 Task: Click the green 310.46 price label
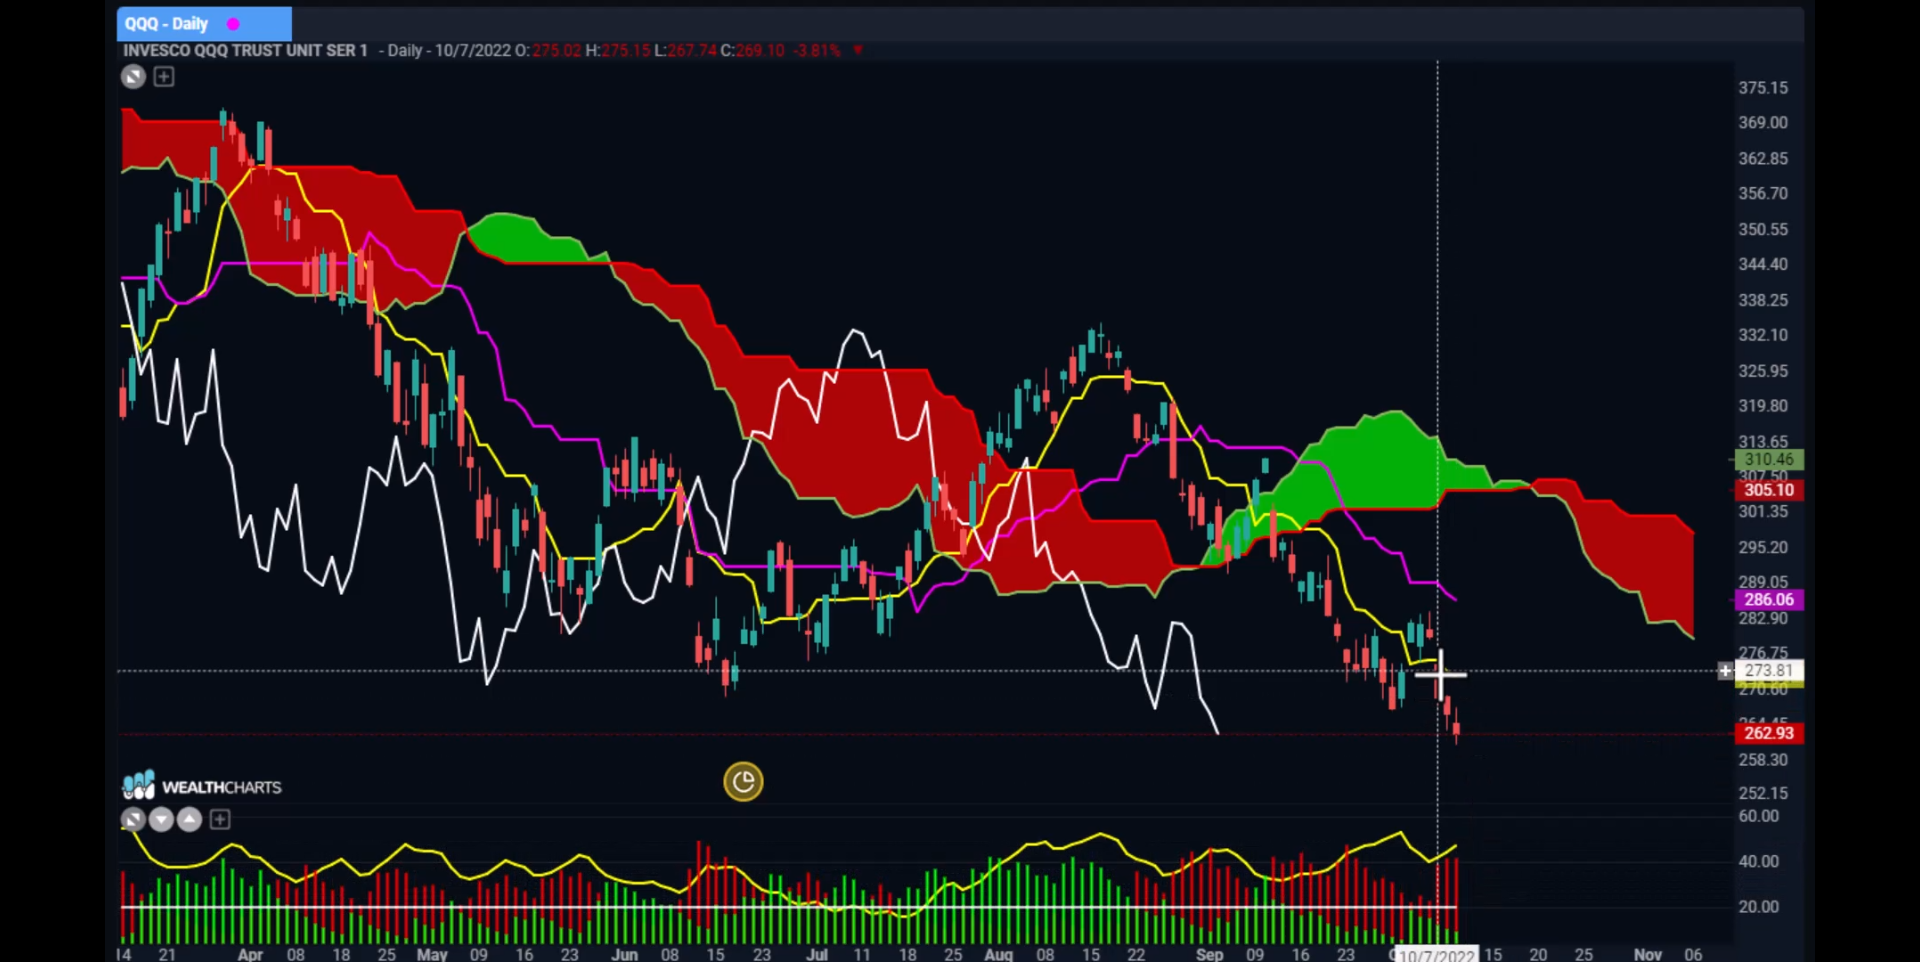point(1768,460)
